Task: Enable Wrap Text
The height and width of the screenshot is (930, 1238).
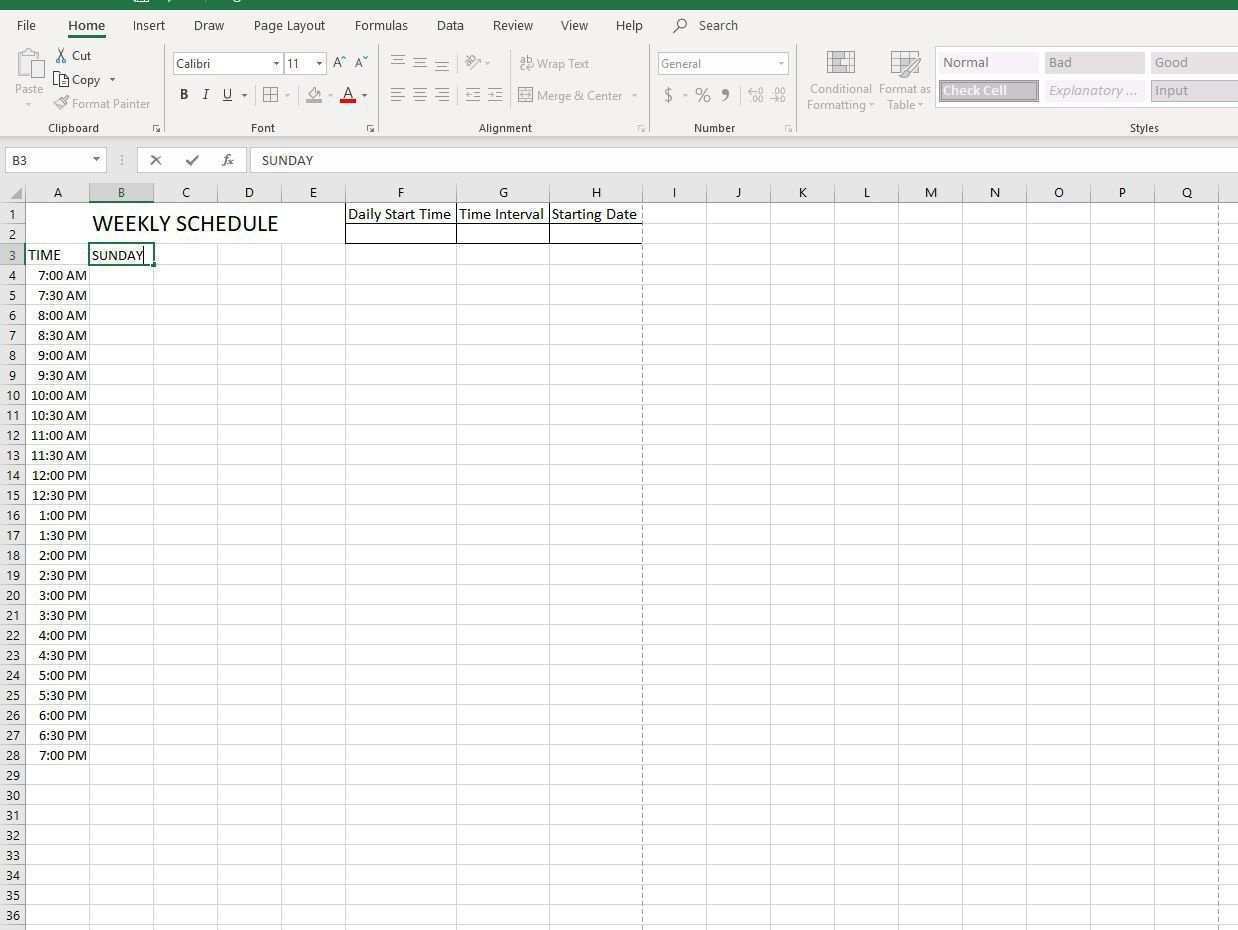Action: pos(554,63)
